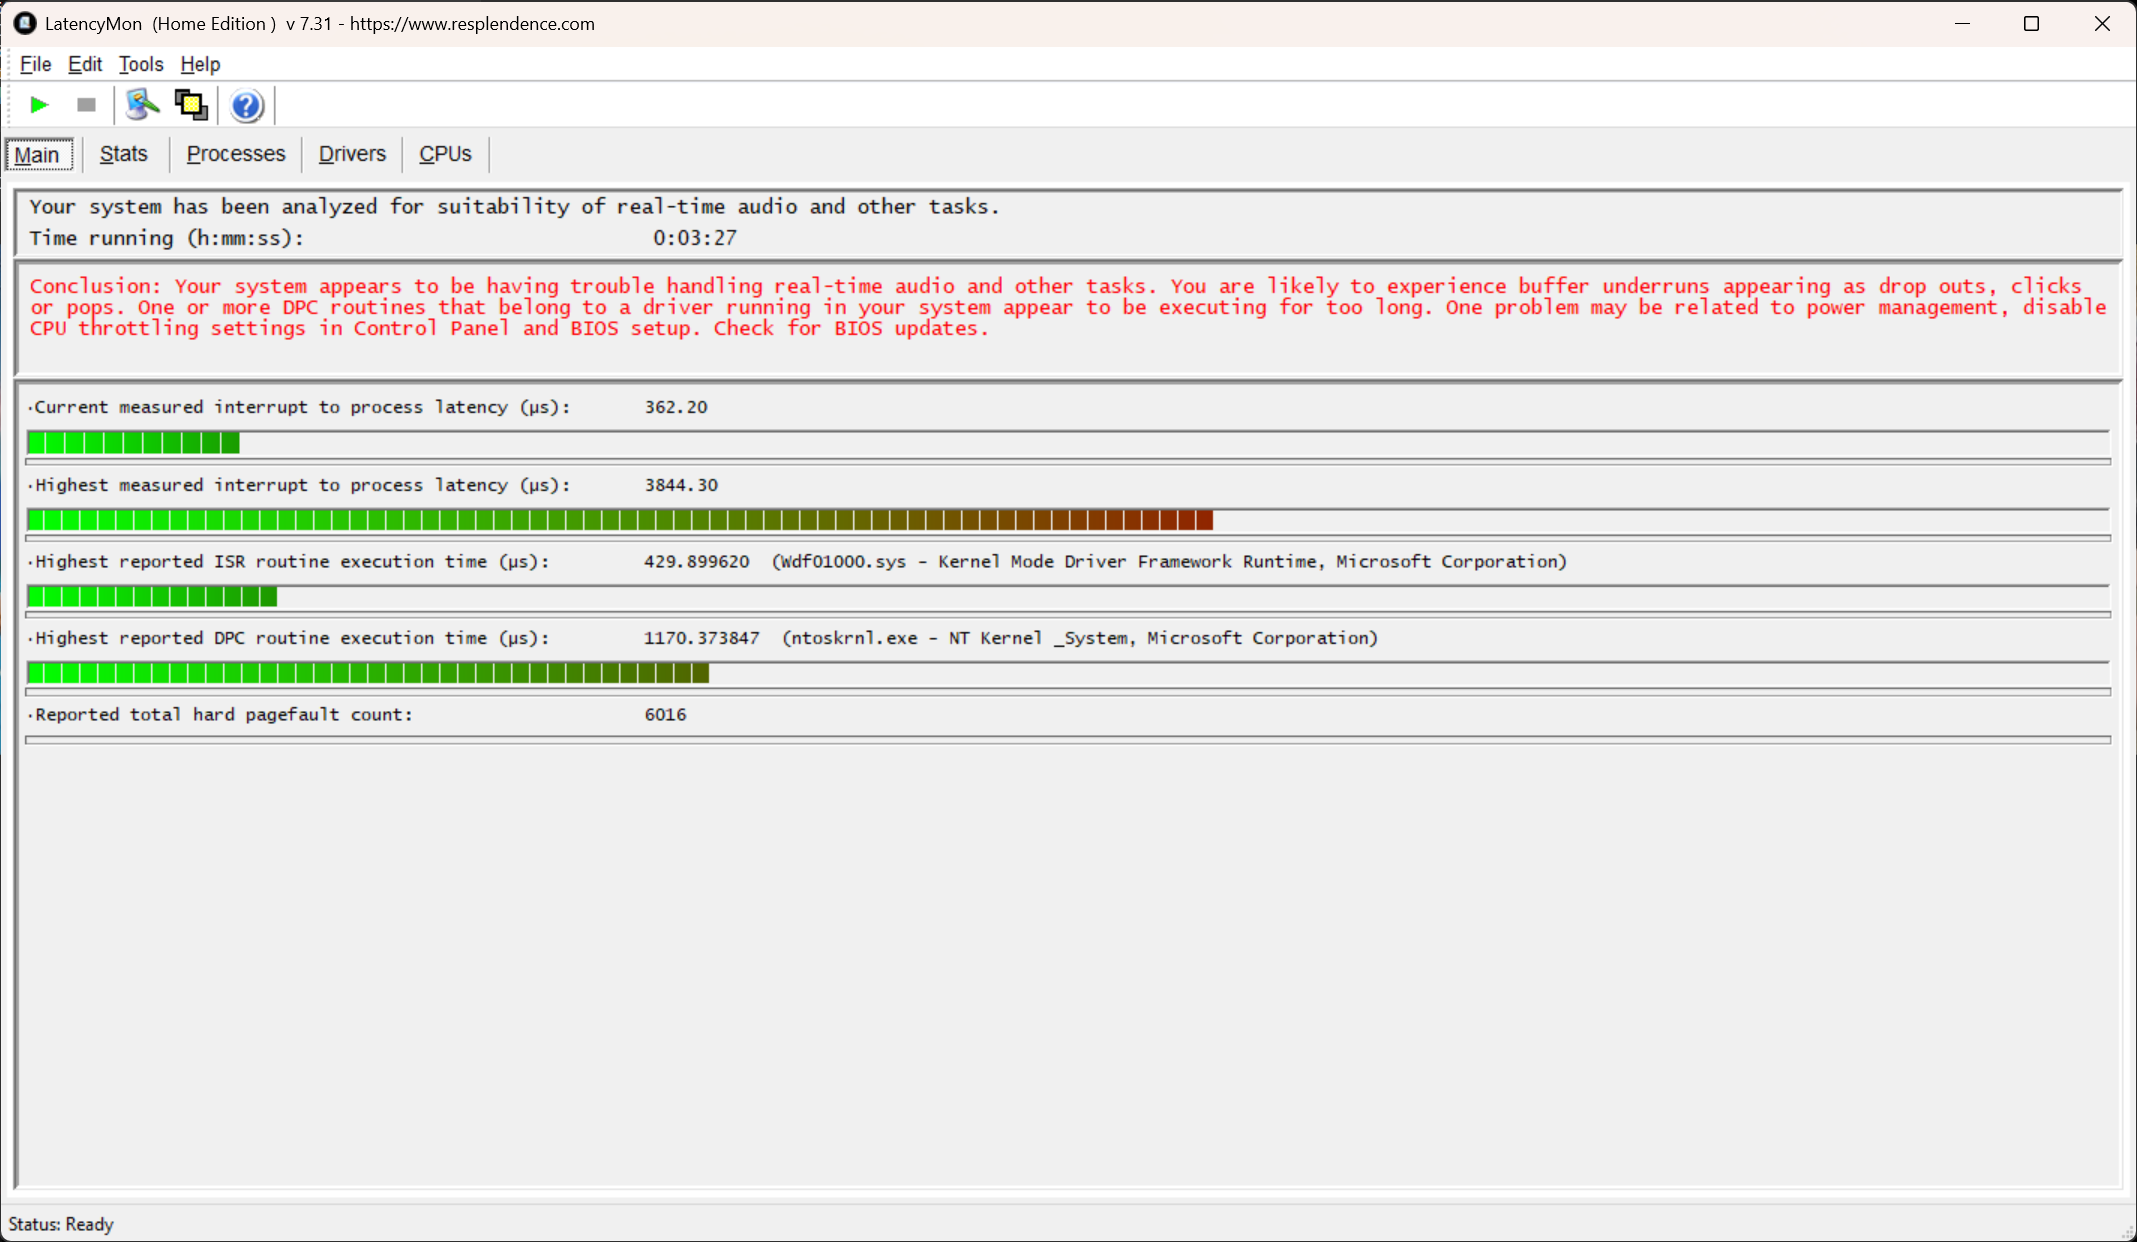Viewport: 2137px width, 1242px height.
Task: Start the latency monitor with the green play icon
Action: pyautogui.click(x=39, y=105)
